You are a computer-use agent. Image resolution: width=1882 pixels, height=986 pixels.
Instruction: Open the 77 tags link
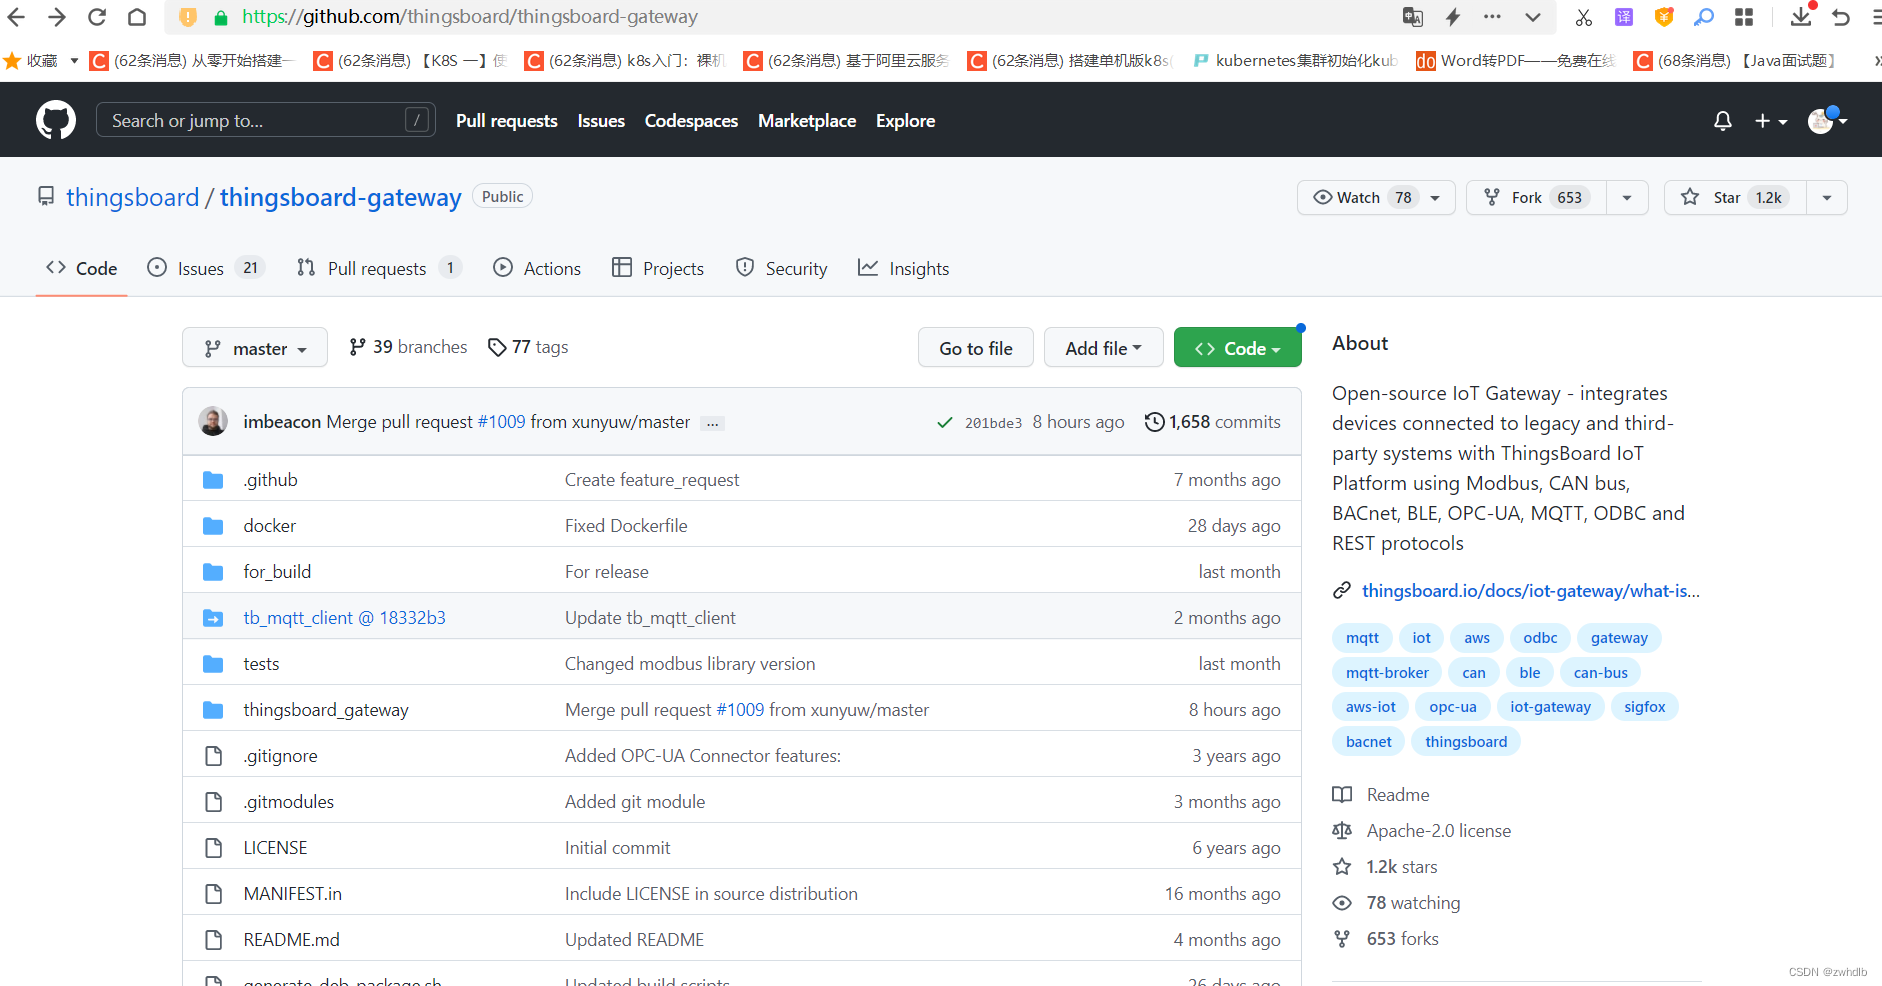click(528, 347)
